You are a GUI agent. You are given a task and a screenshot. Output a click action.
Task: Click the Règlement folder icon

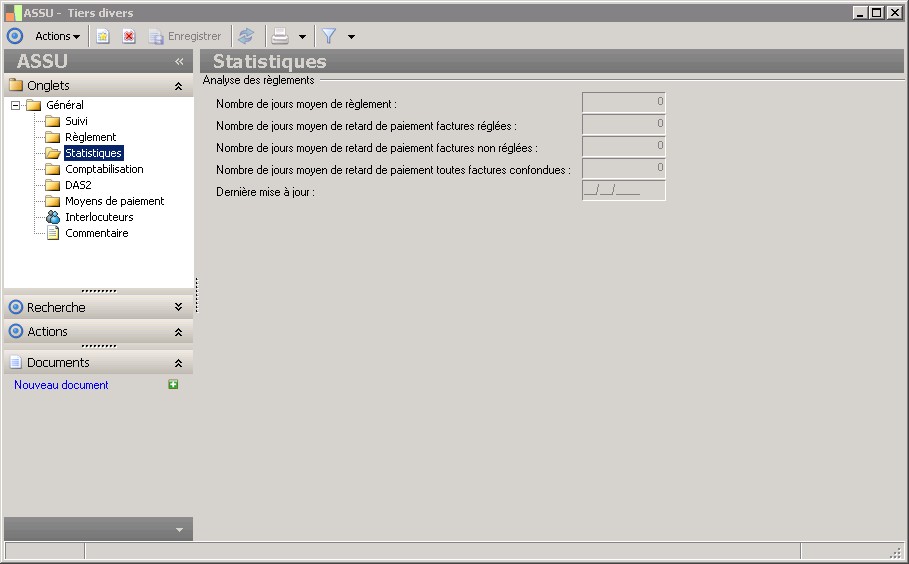[53, 137]
